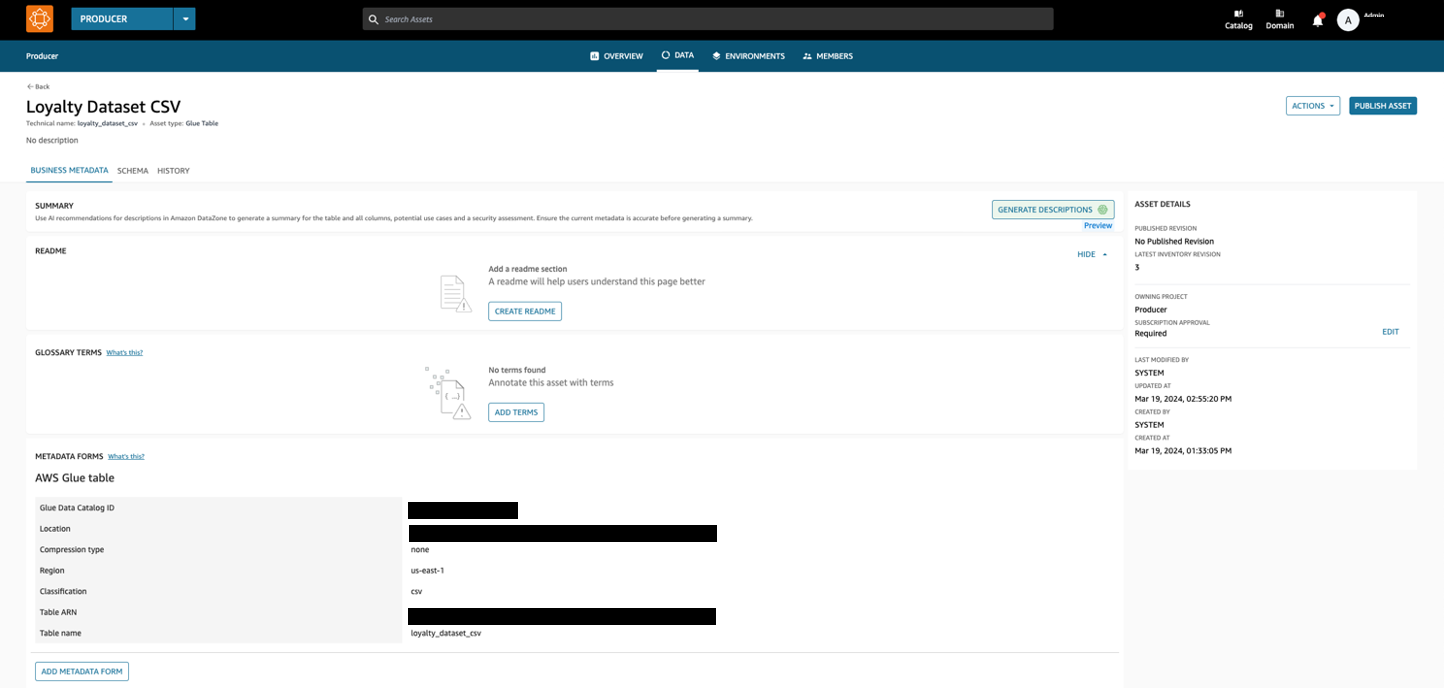The height and width of the screenshot is (690, 1444).
Task: Focus the Search Assets field
Action: [708, 19]
